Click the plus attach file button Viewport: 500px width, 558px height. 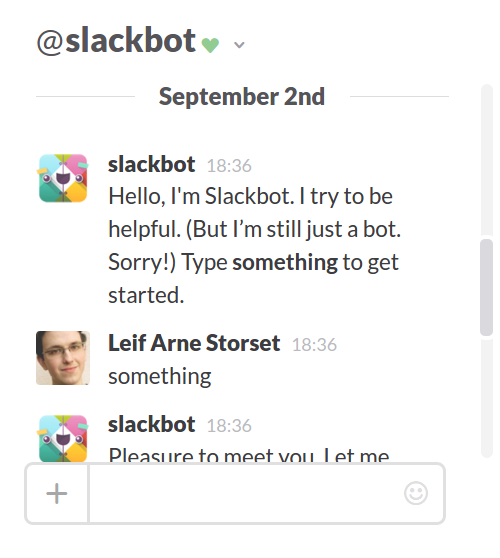57,493
